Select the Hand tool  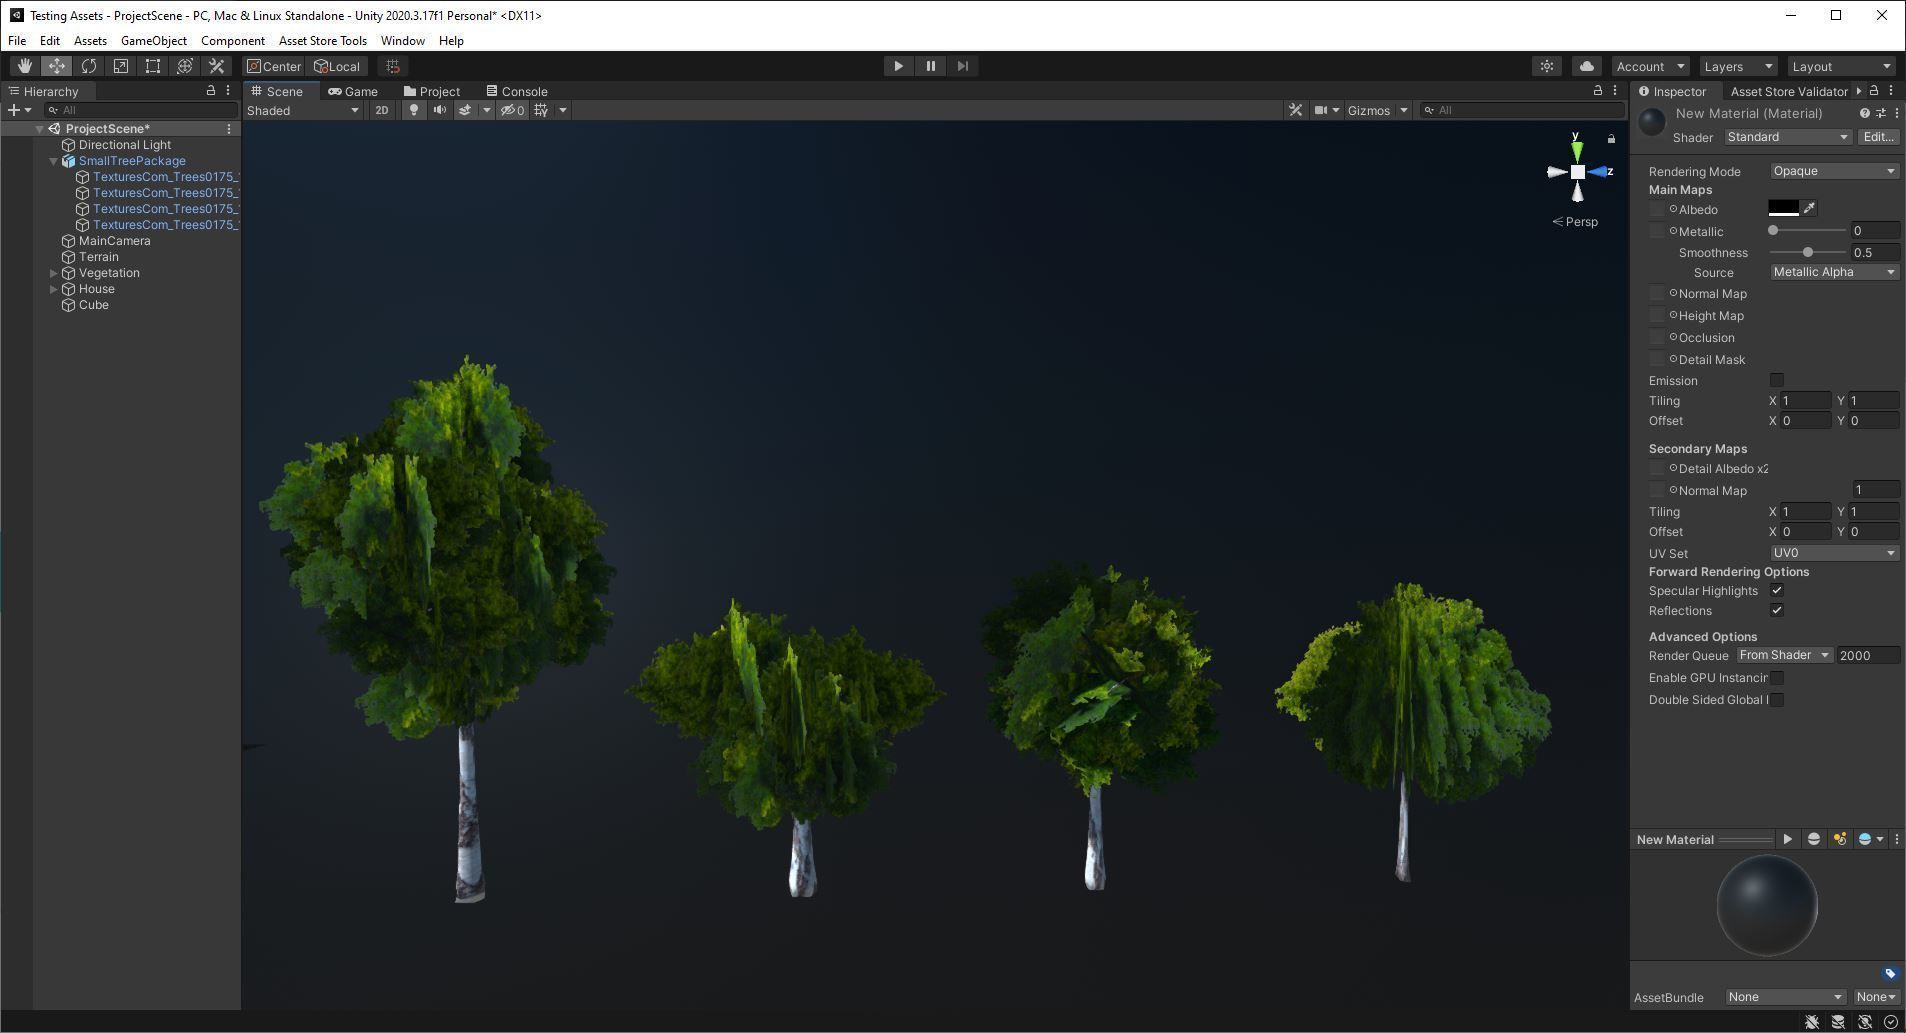coord(24,66)
